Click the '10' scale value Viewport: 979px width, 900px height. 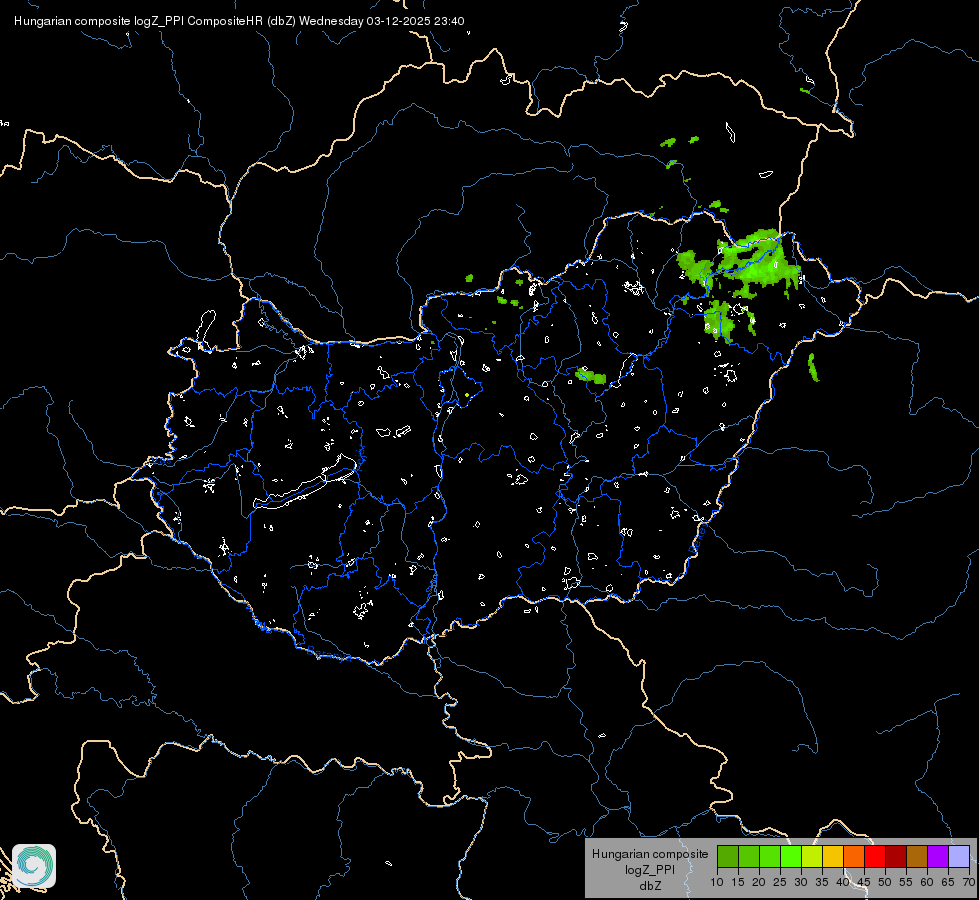tap(717, 883)
